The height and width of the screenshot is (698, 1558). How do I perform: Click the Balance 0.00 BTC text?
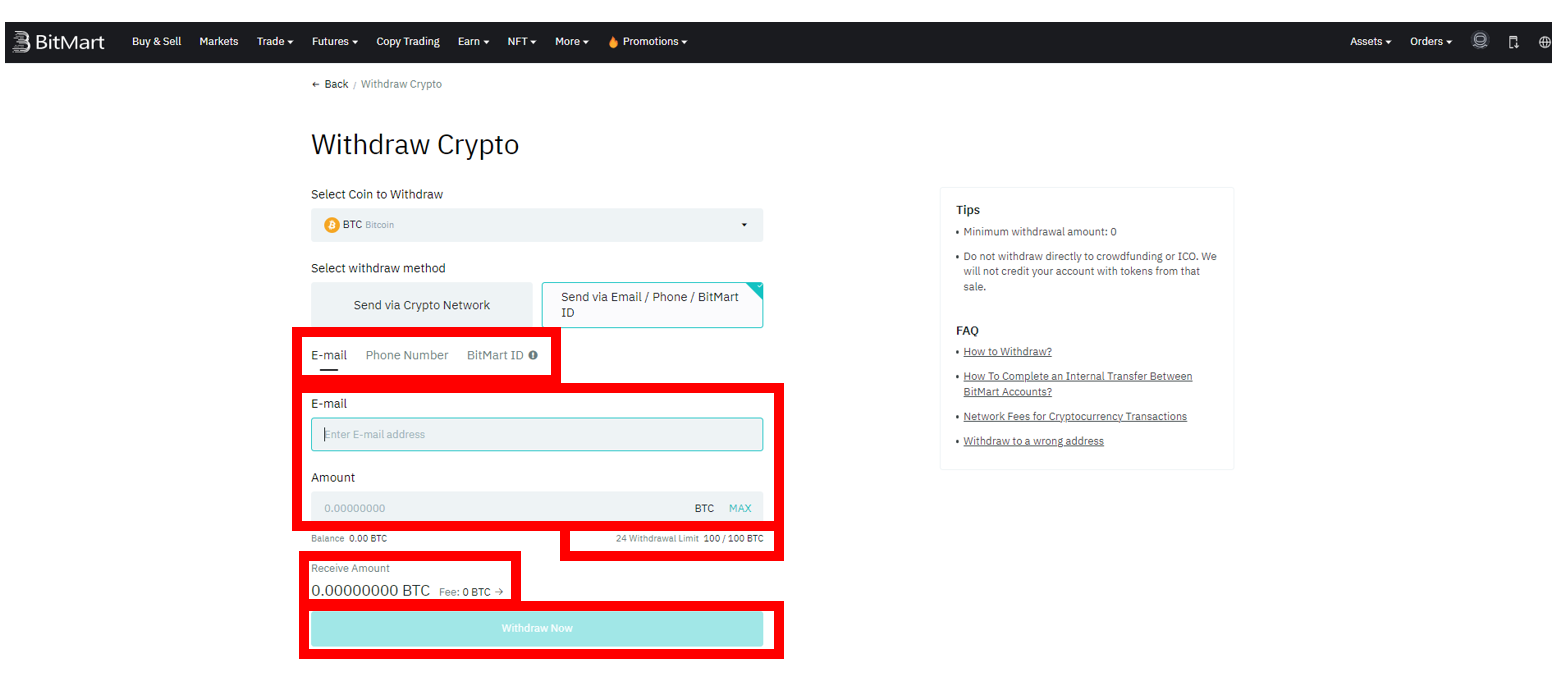pyautogui.click(x=349, y=538)
